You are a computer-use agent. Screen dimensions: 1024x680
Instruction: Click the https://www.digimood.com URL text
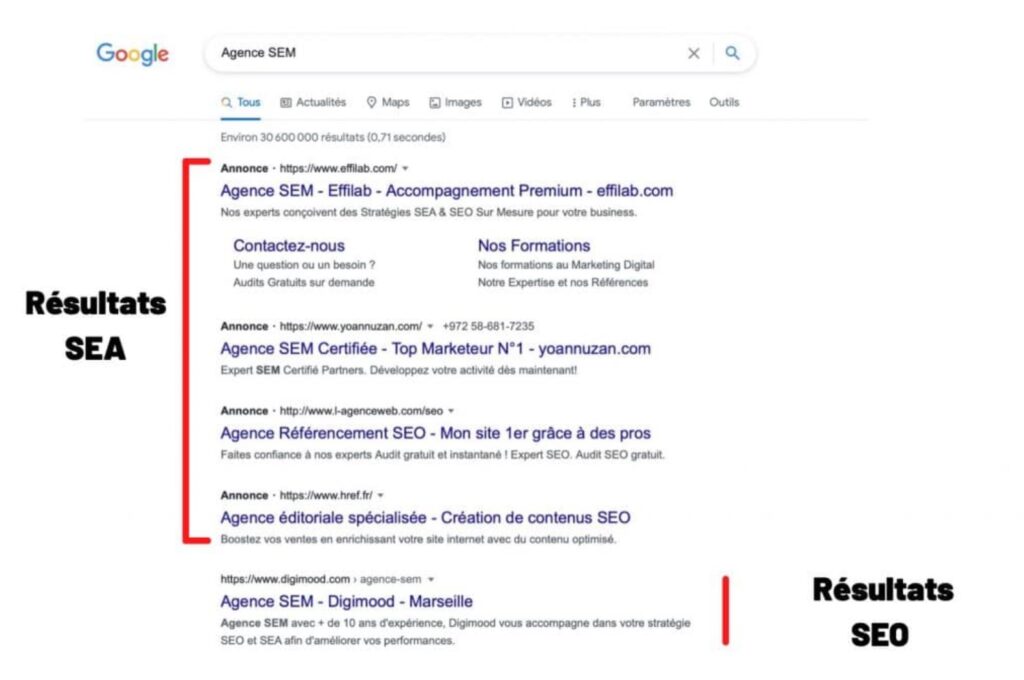point(285,579)
